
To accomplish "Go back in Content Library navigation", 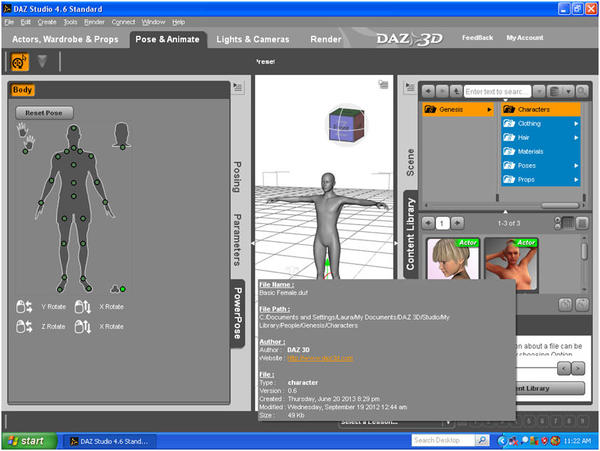I will click(x=428, y=91).
